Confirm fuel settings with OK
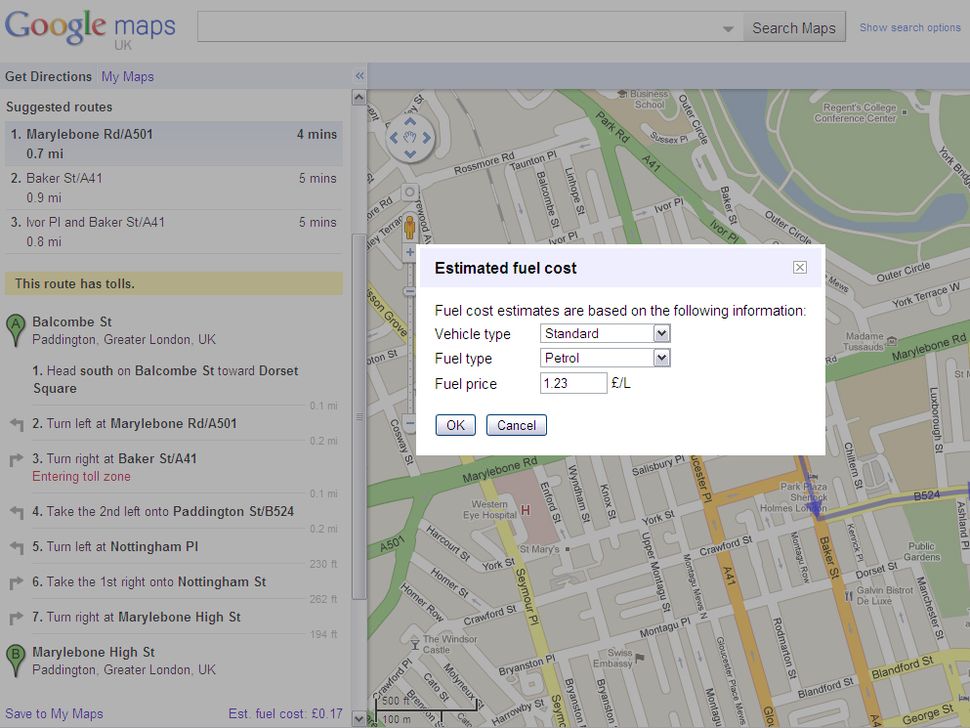This screenshot has height=728, width=970. click(455, 424)
